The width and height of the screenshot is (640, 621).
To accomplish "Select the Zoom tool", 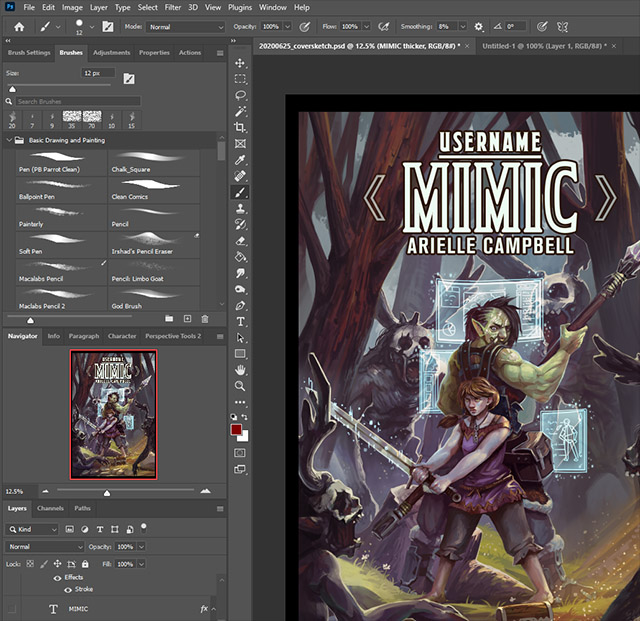I will (240, 386).
